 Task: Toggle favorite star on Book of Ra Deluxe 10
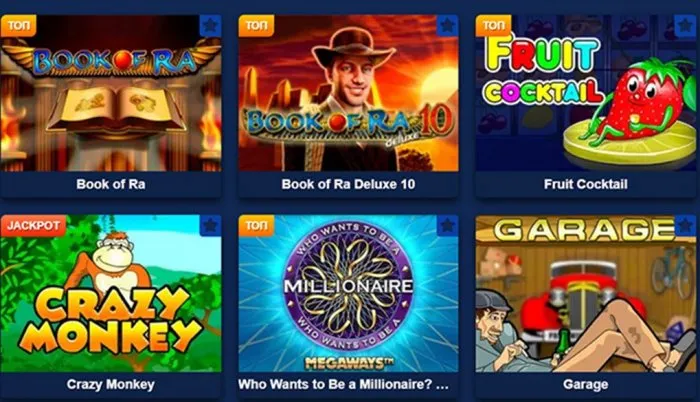click(x=447, y=25)
